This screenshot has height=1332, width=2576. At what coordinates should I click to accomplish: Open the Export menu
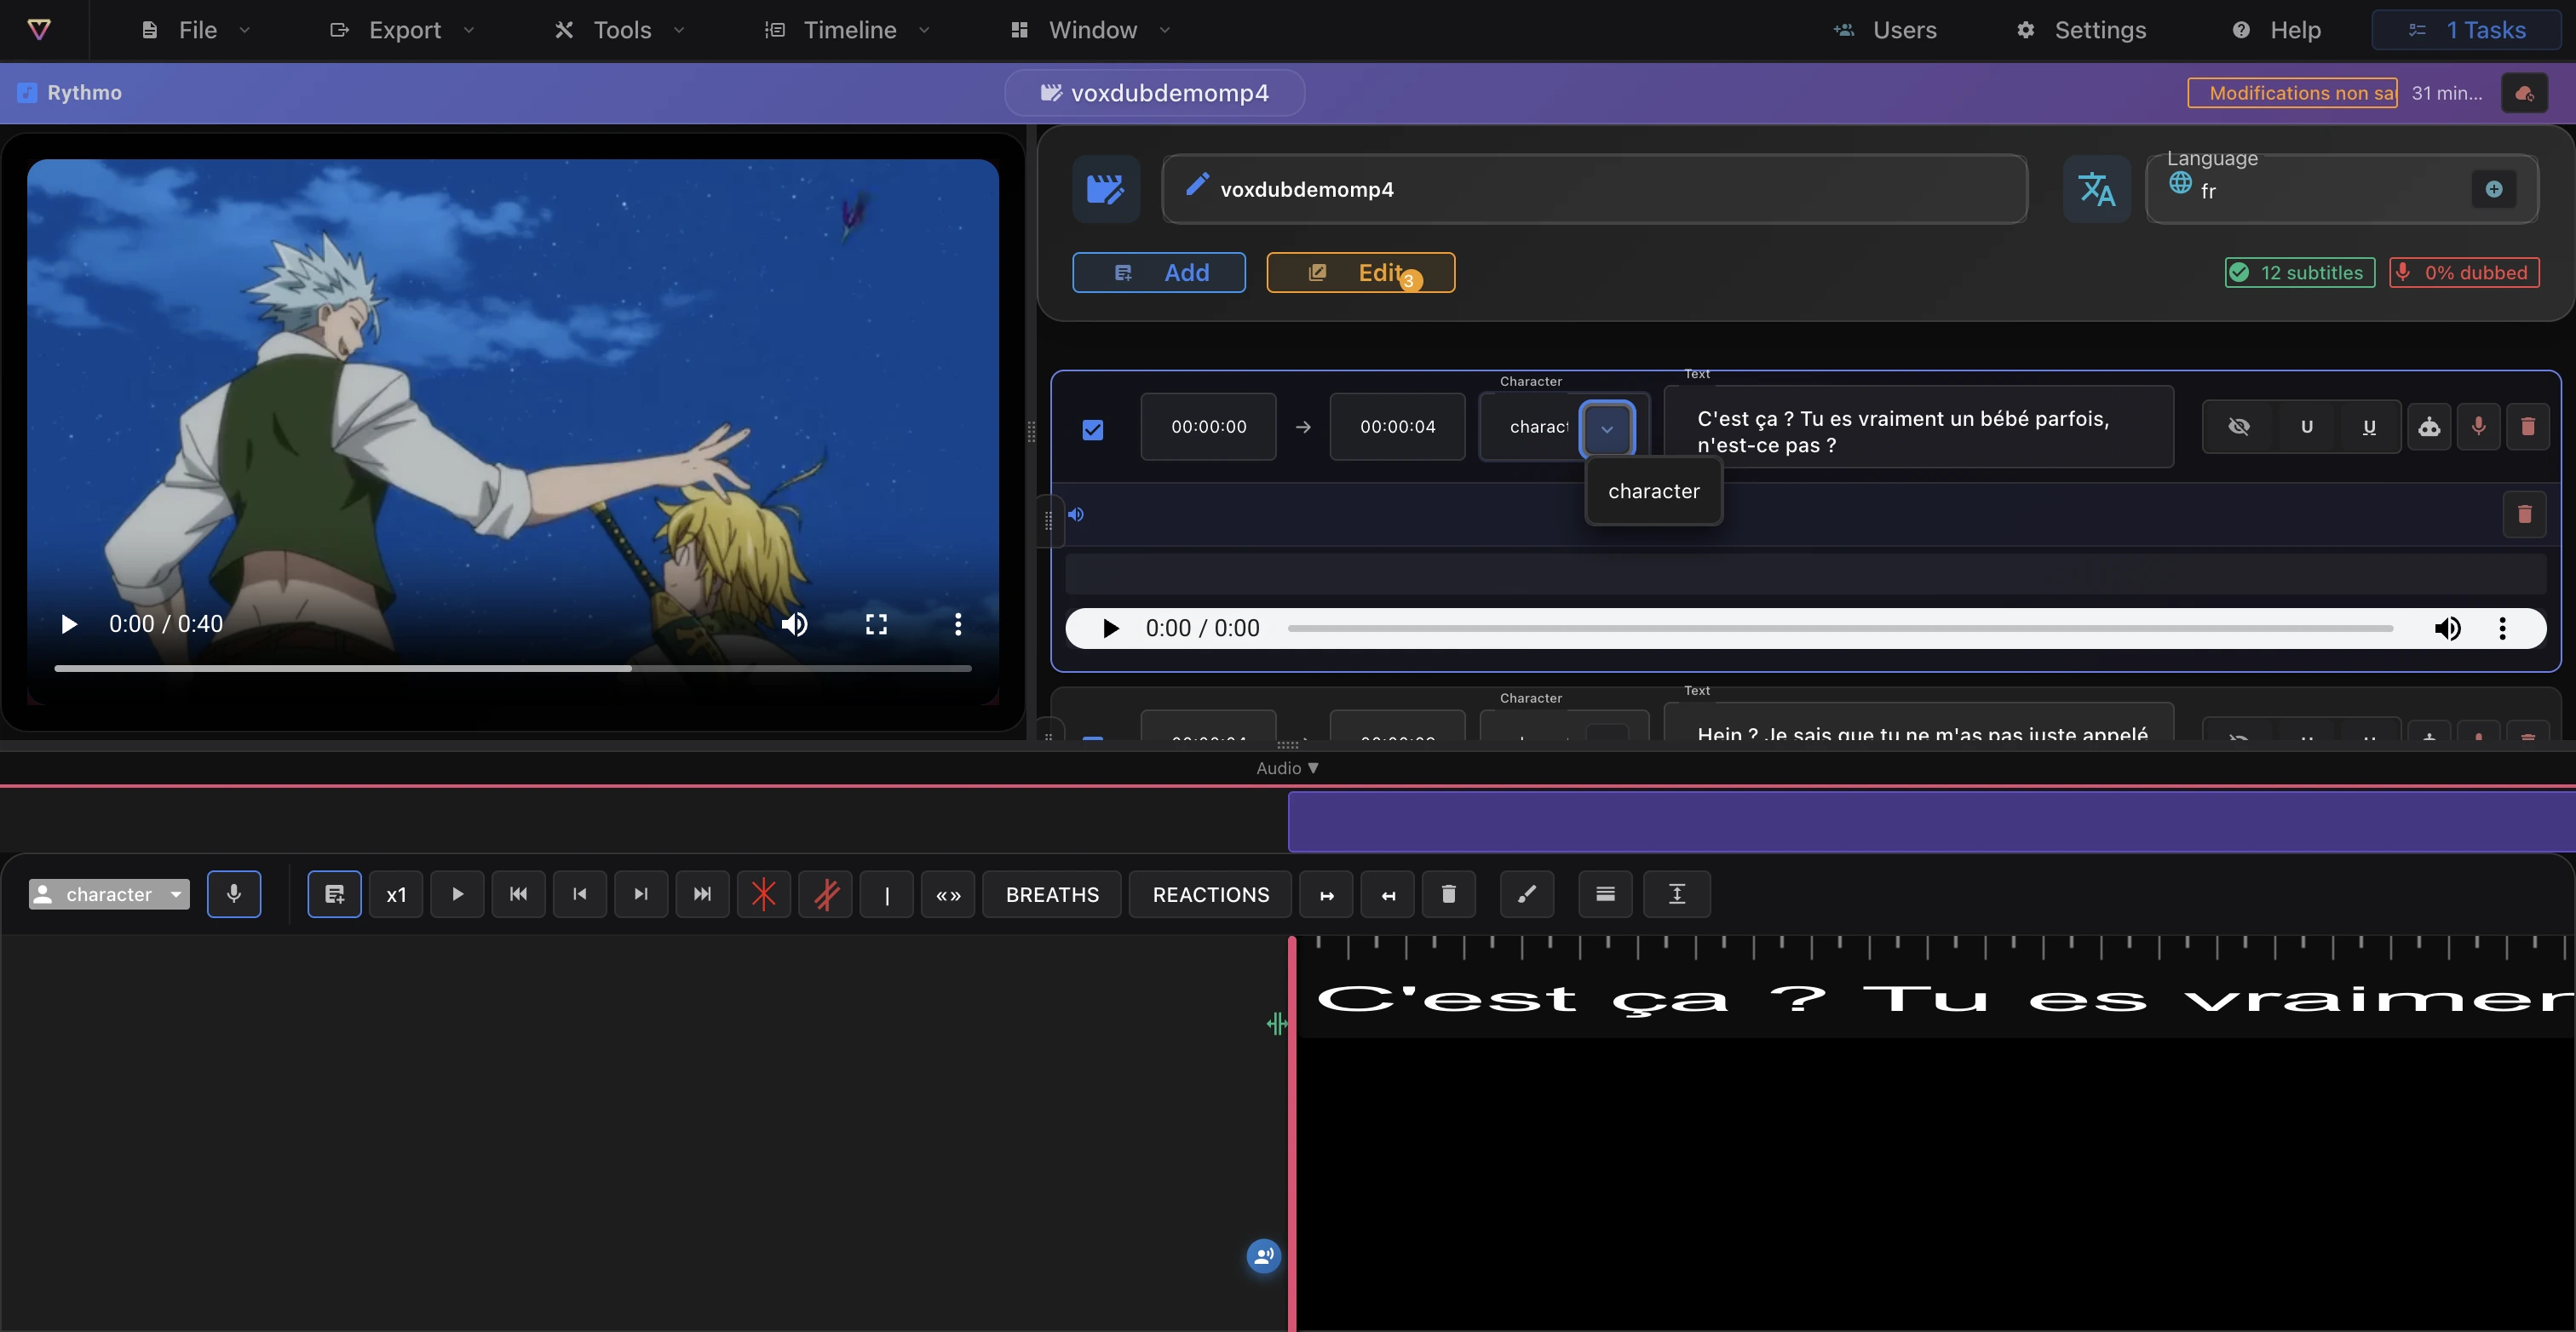[402, 30]
